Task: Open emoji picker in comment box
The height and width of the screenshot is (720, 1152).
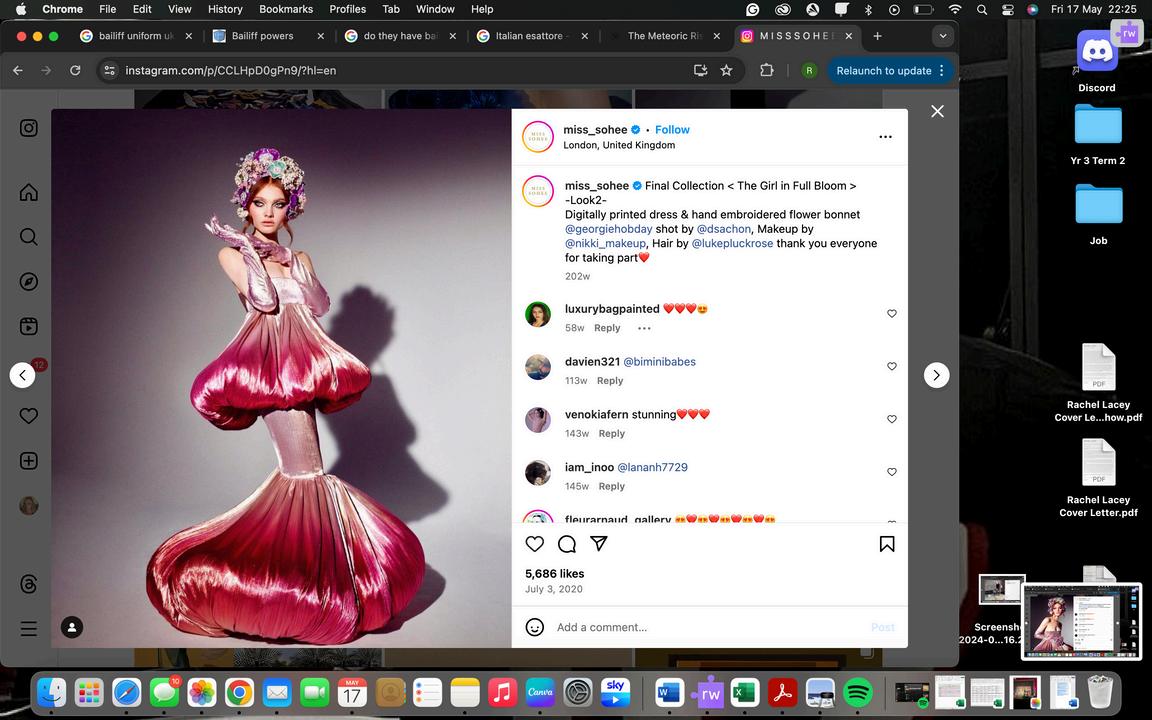Action: (x=535, y=627)
